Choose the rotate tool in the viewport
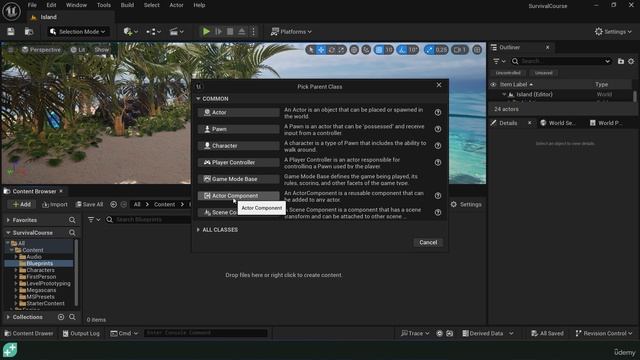 click(332, 50)
